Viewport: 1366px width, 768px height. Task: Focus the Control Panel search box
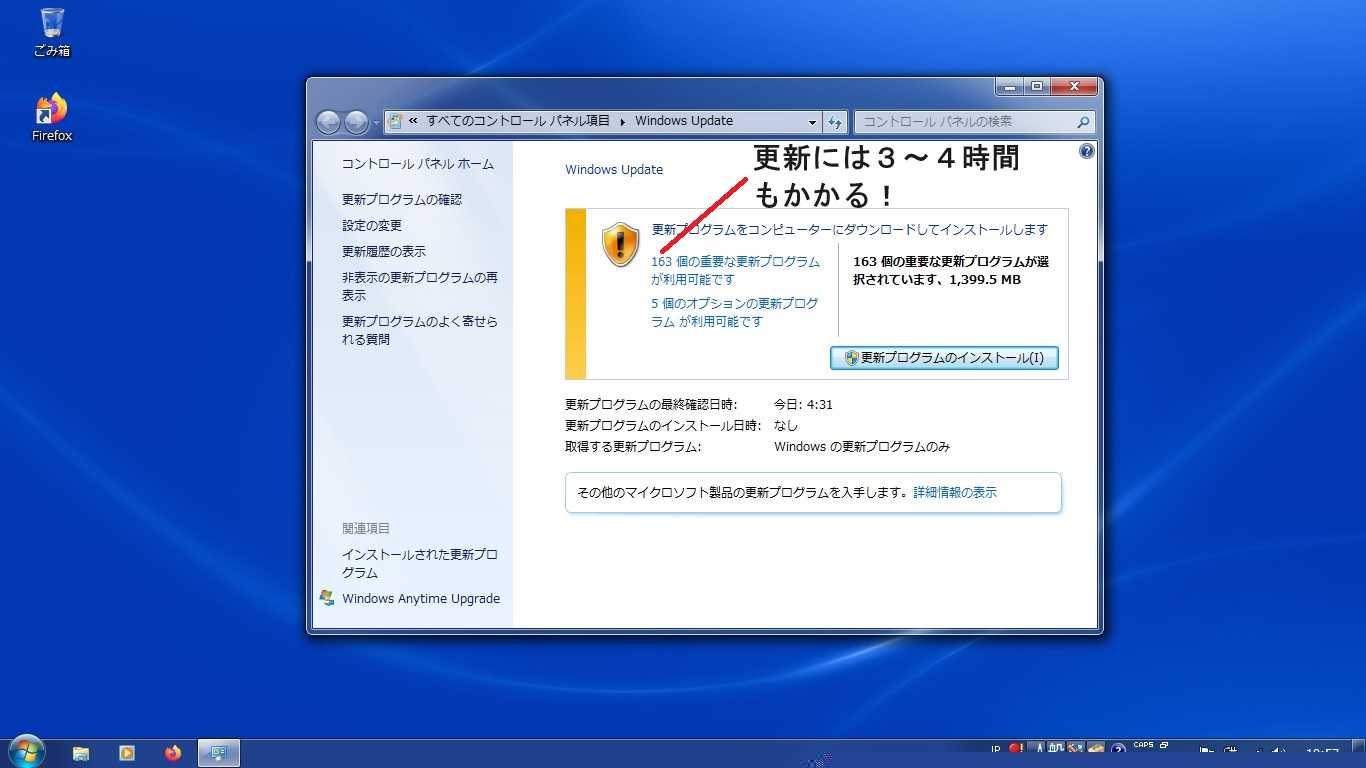pos(974,122)
